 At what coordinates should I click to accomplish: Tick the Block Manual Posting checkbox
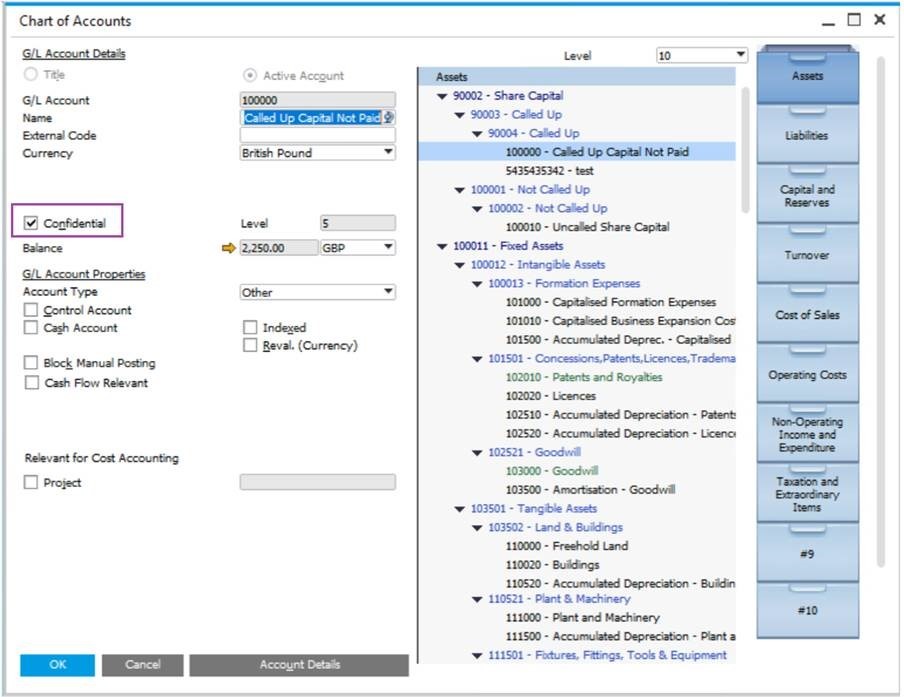point(32,364)
